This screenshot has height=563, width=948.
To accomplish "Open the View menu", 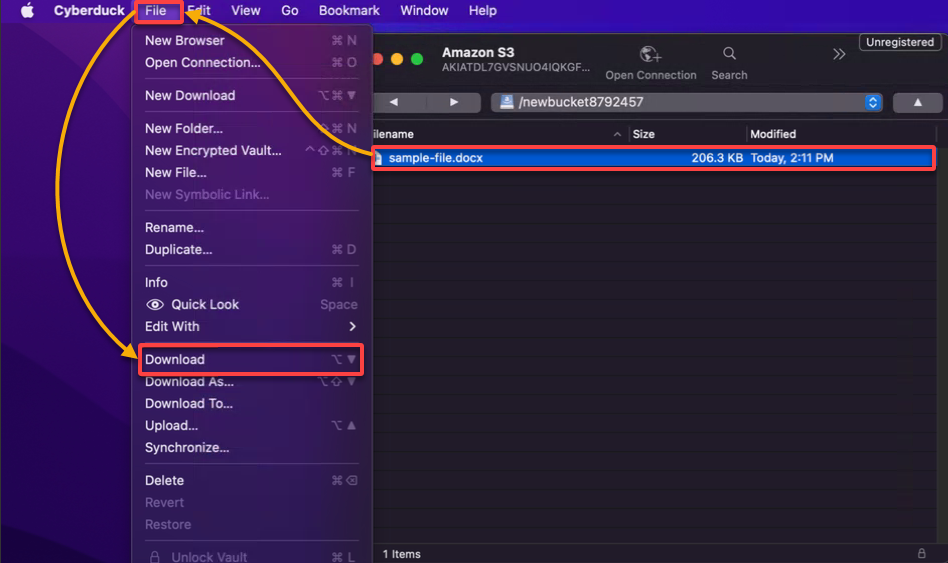I will coord(245,10).
